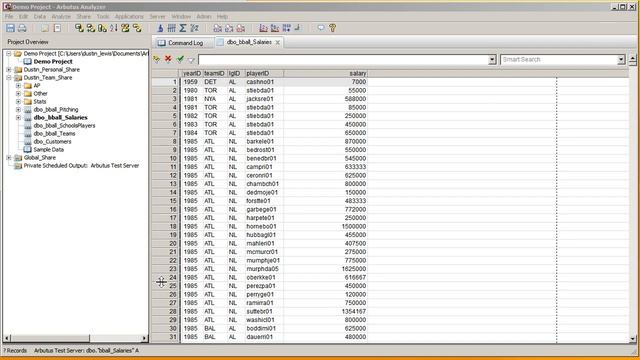Expand the AP folder in the tree

click(18, 86)
